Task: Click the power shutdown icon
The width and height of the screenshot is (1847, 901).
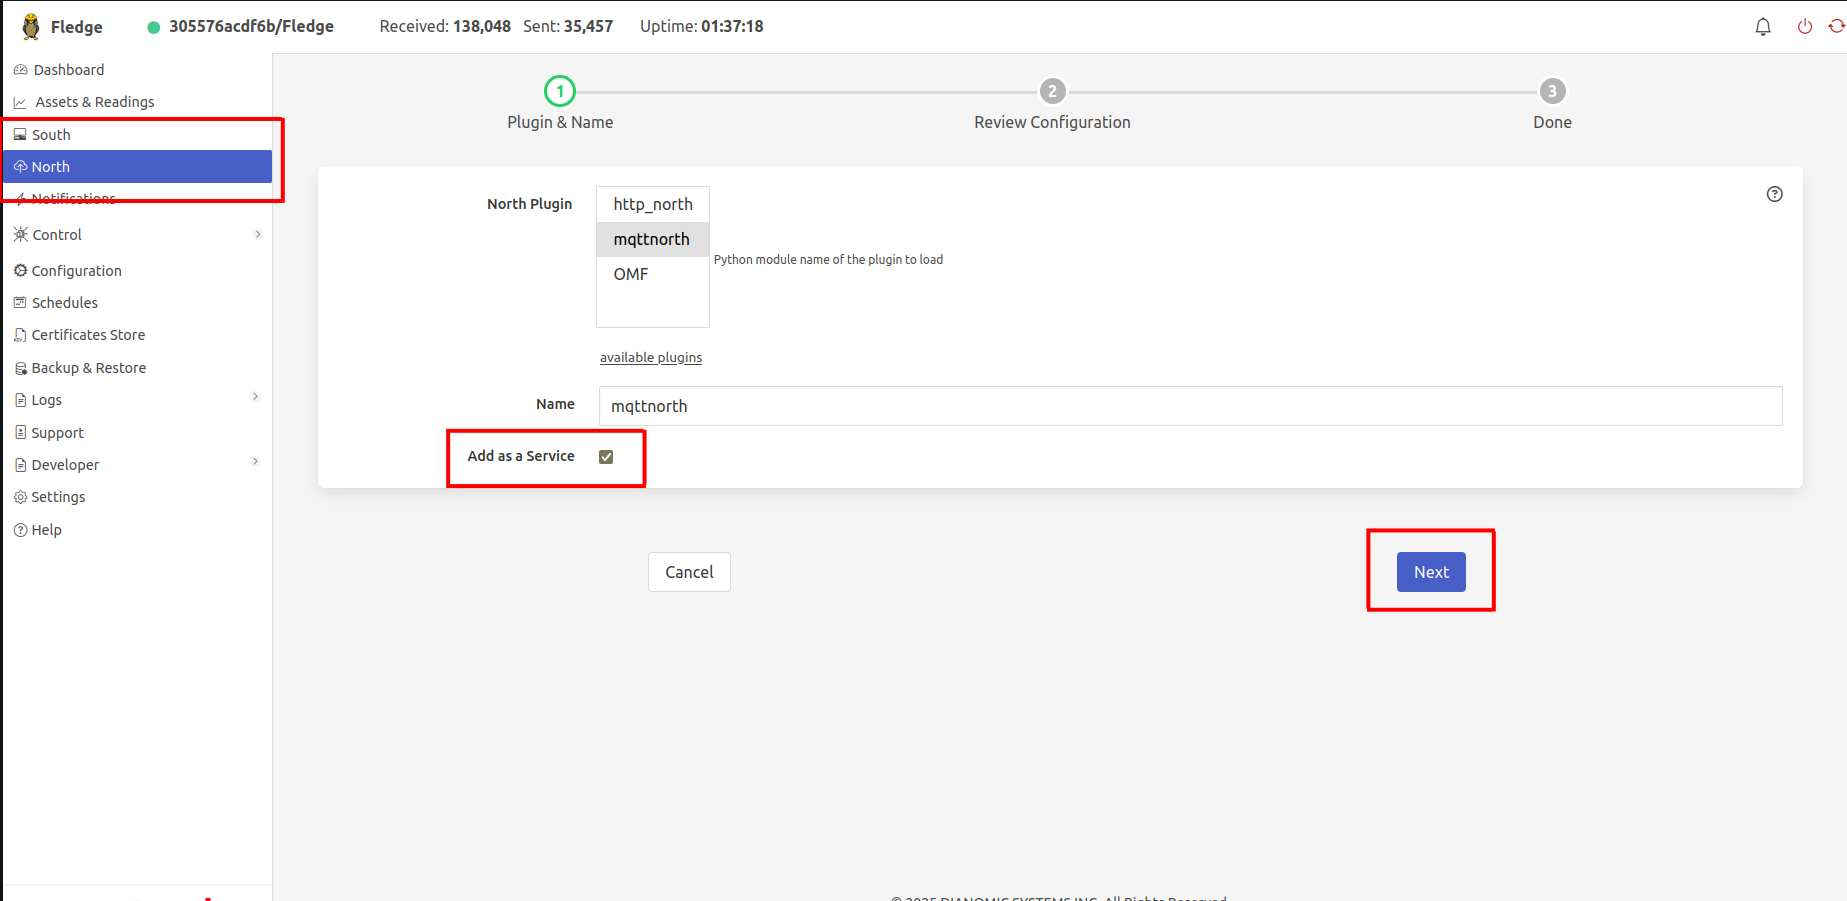Action: tap(1805, 27)
